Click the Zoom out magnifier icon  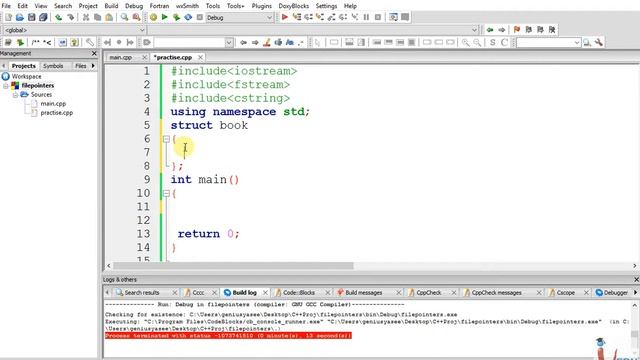coord(477,42)
